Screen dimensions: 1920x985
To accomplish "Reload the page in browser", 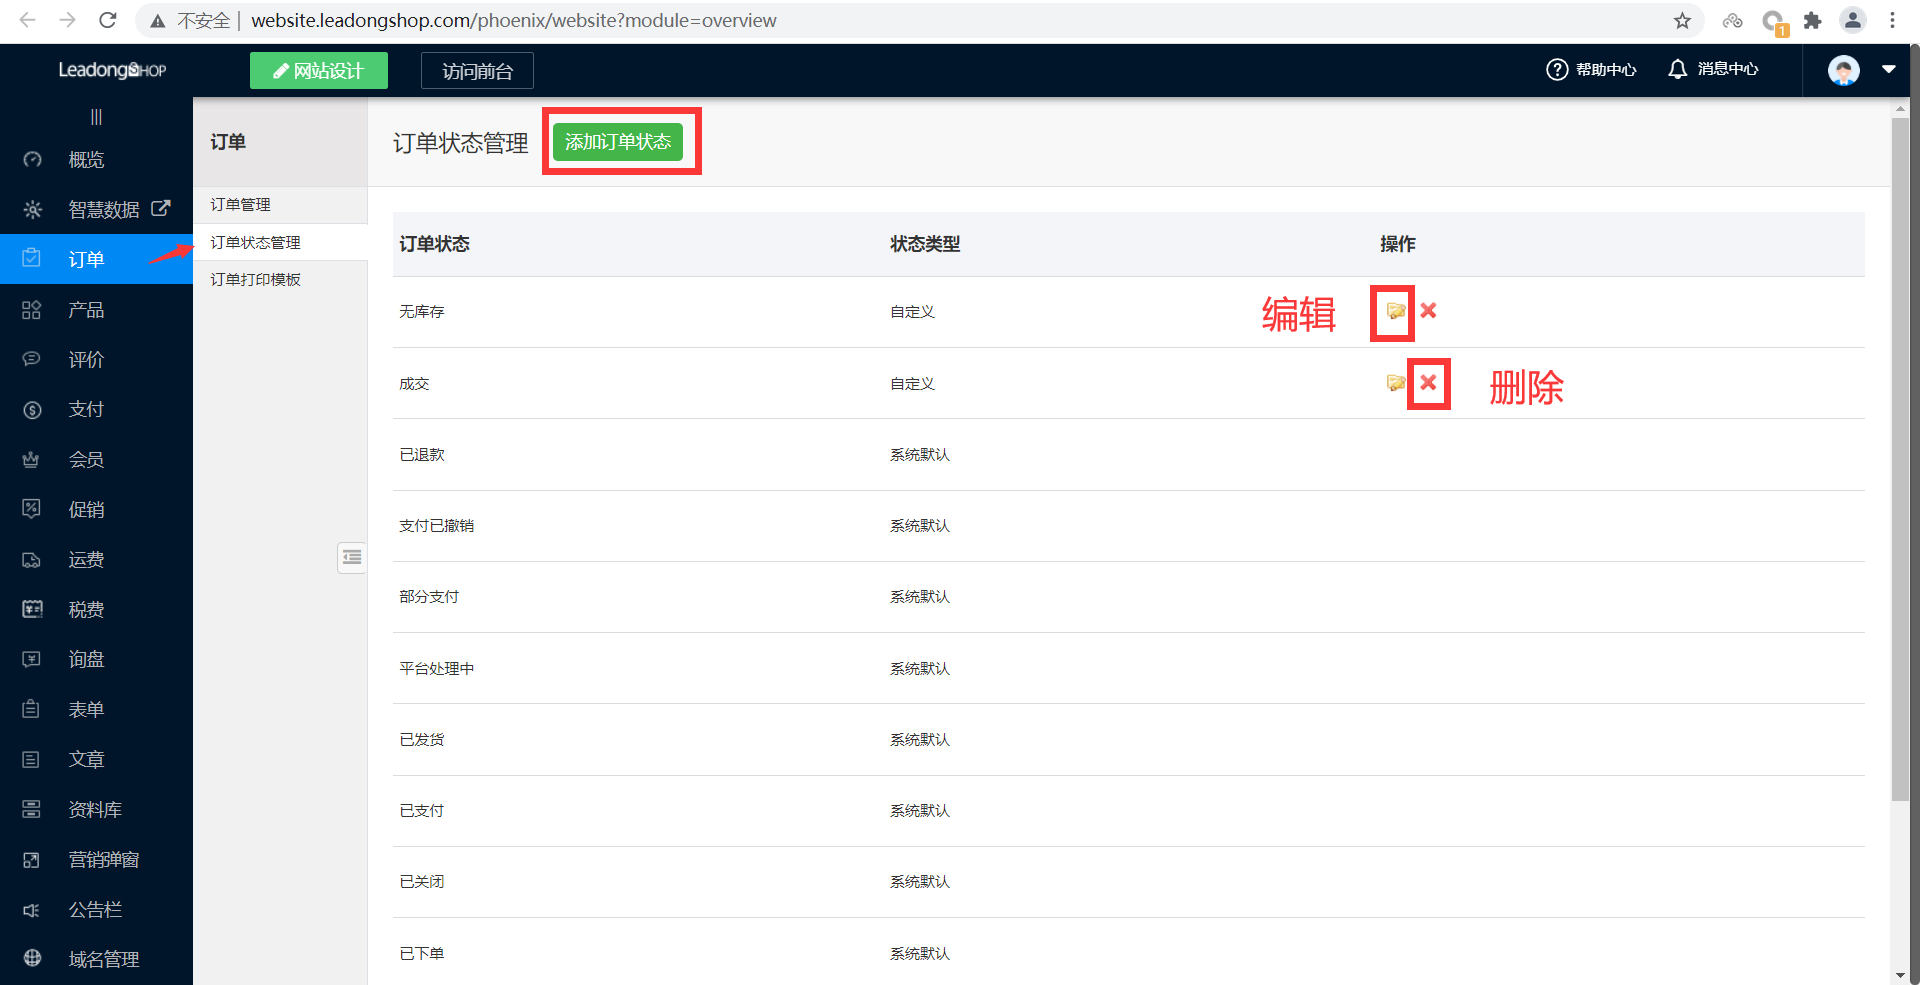I will click(108, 20).
